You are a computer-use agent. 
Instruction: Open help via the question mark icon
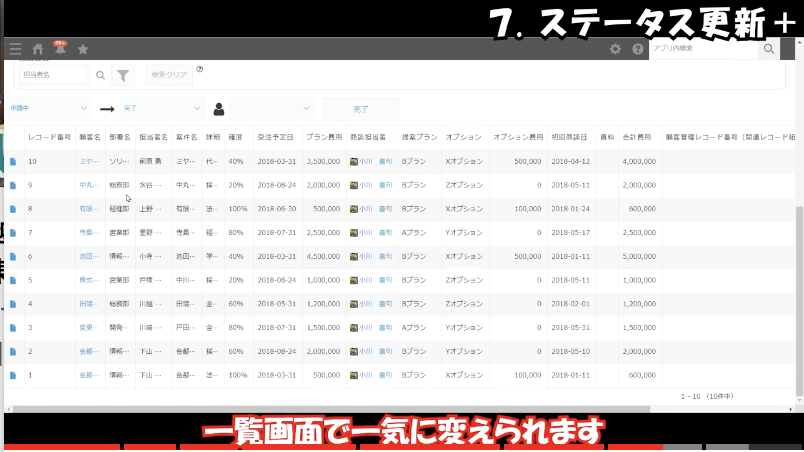point(638,49)
